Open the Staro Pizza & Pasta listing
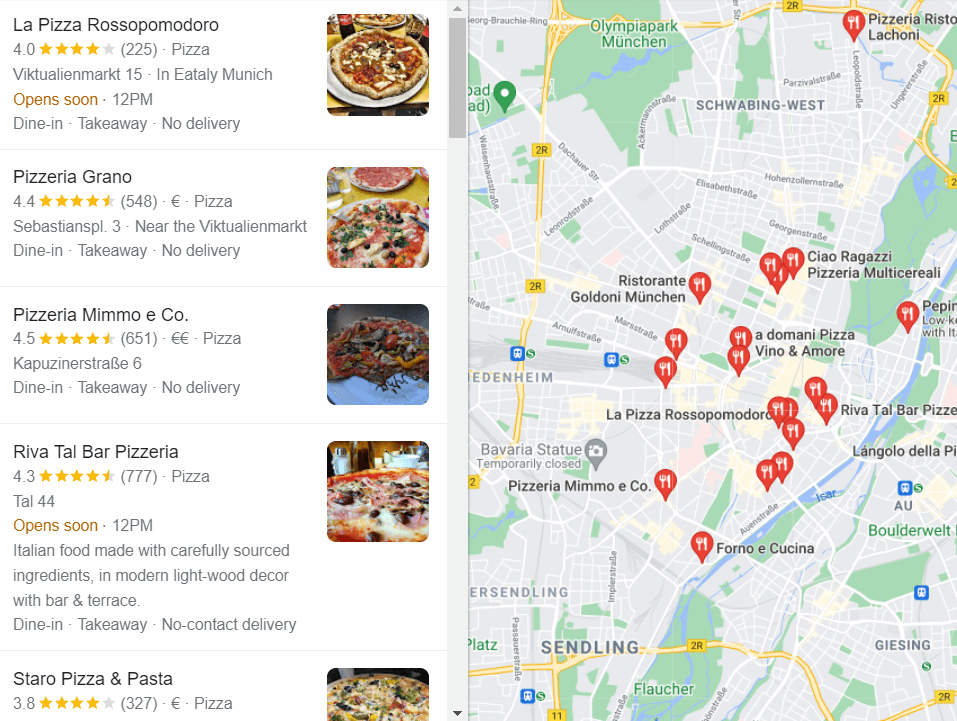Image resolution: width=957 pixels, height=721 pixels. tap(223, 686)
